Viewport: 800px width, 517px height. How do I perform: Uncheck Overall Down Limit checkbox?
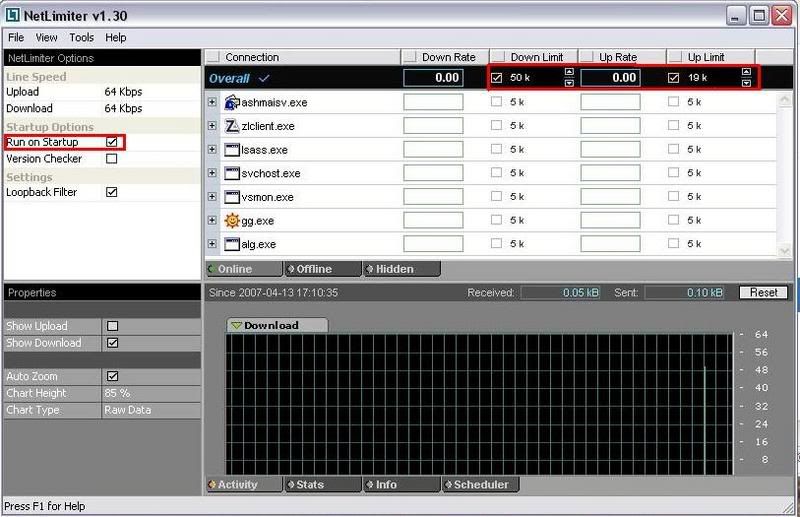[x=496, y=78]
